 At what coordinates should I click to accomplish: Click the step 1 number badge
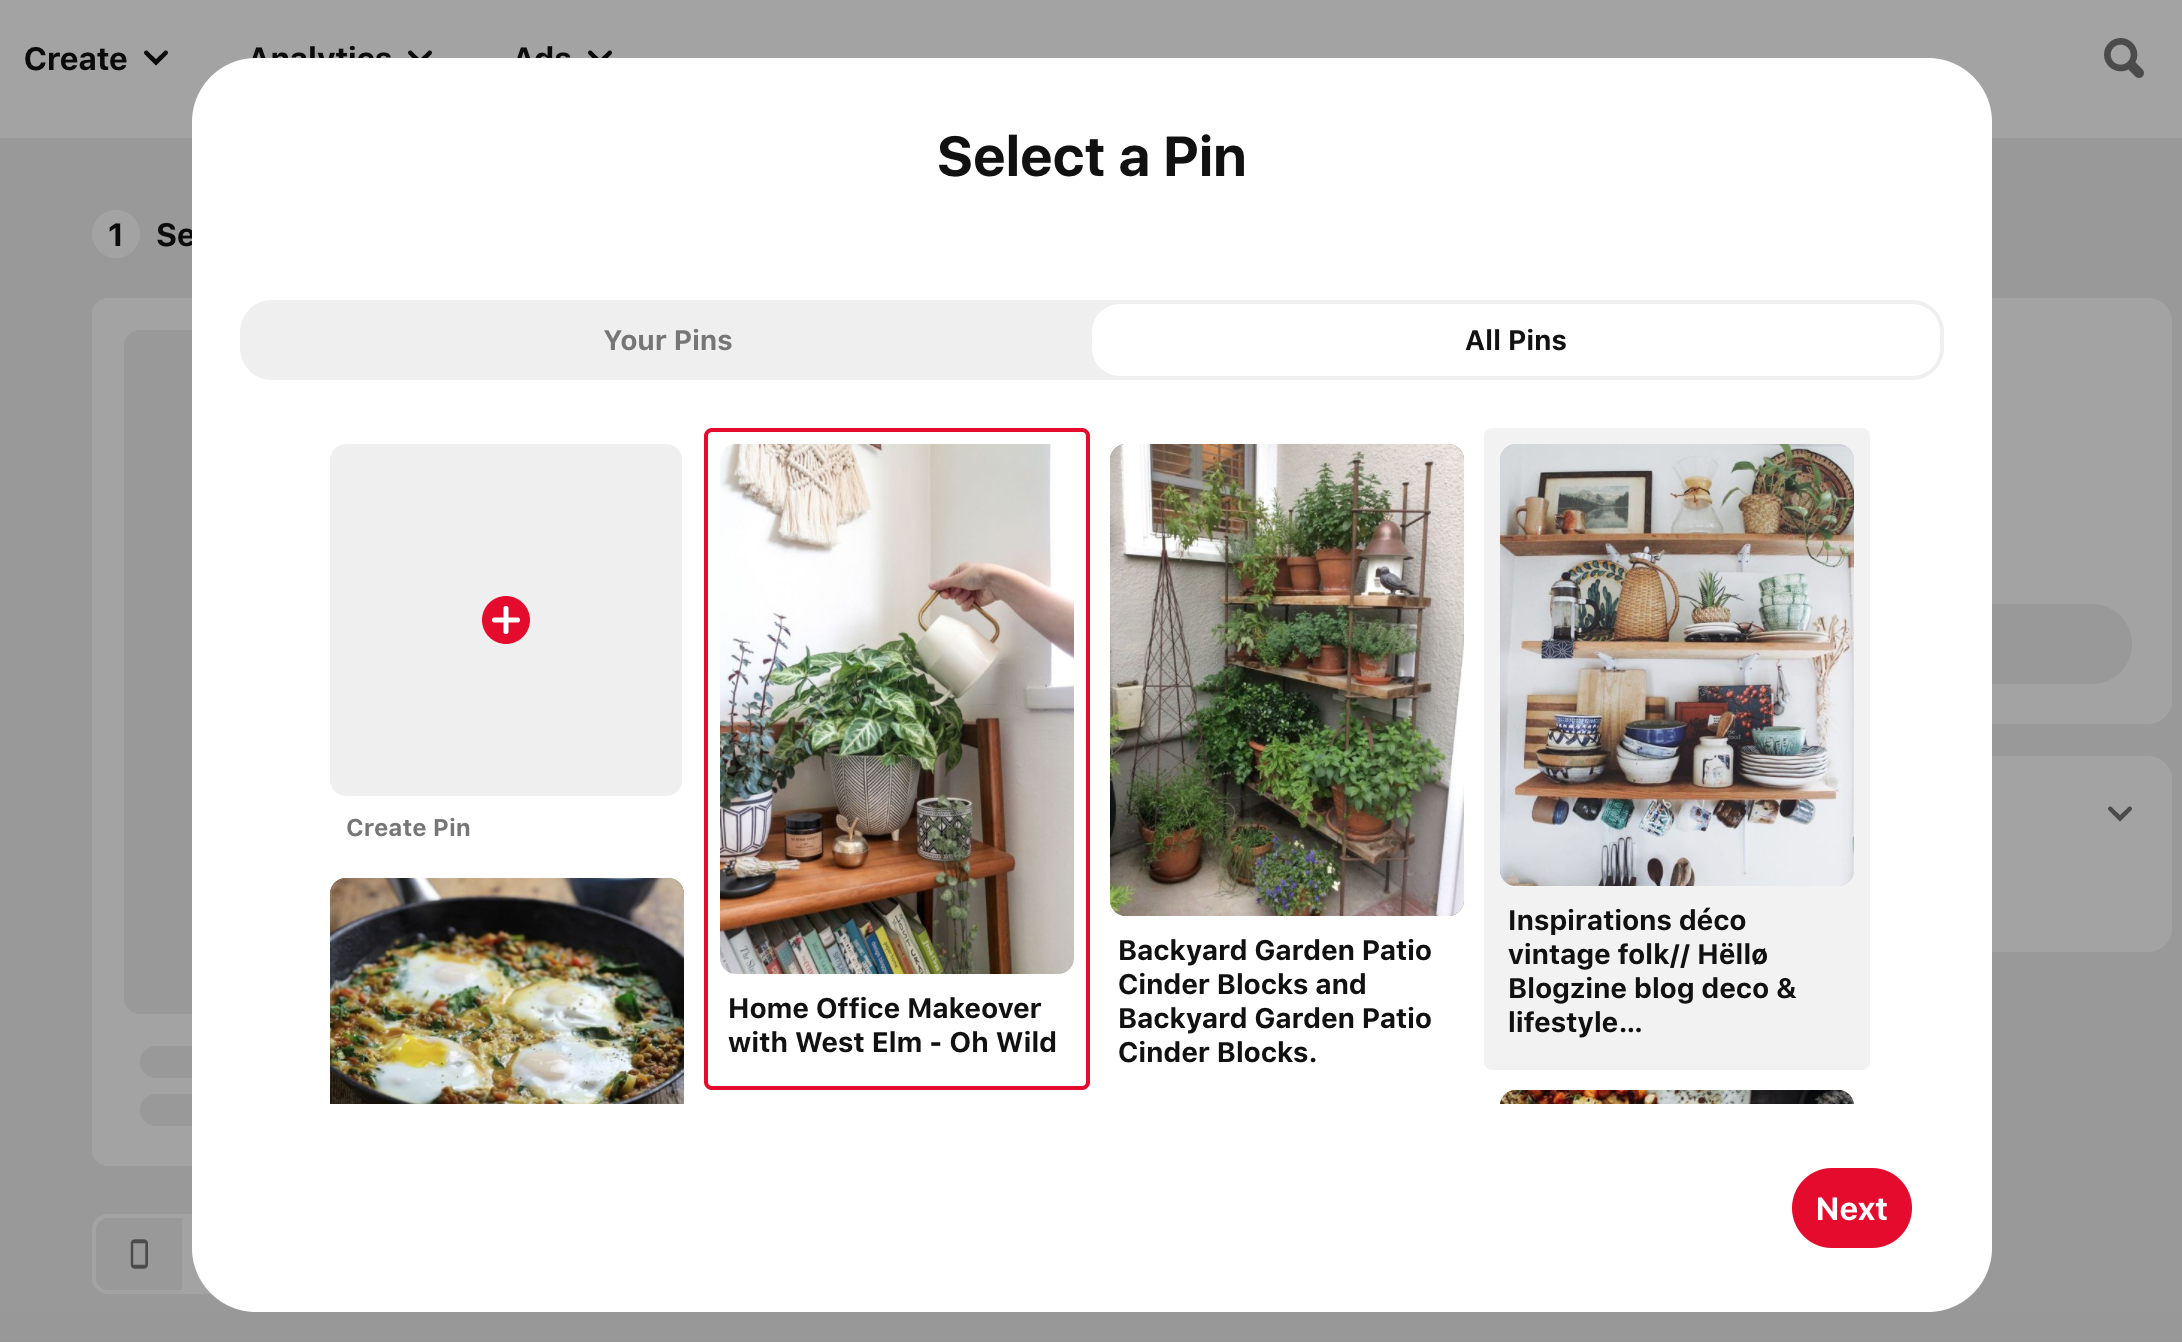[116, 235]
